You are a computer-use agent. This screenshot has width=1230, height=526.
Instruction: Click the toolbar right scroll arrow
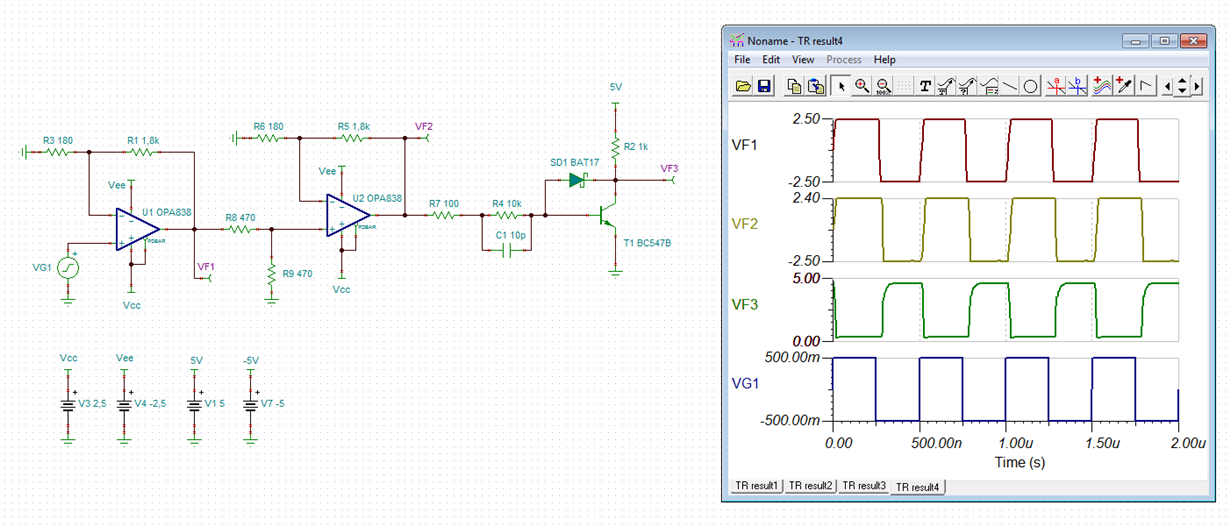(1197, 86)
